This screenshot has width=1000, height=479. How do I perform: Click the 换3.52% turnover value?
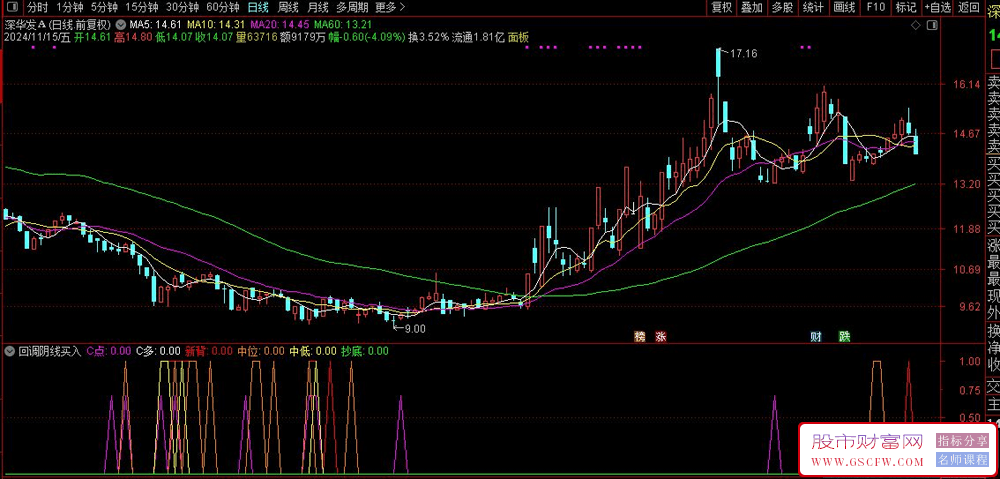click(429, 38)
